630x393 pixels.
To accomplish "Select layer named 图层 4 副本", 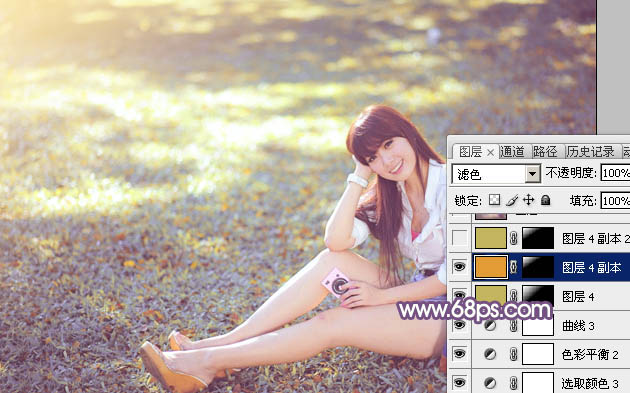I will coord(591,267).
